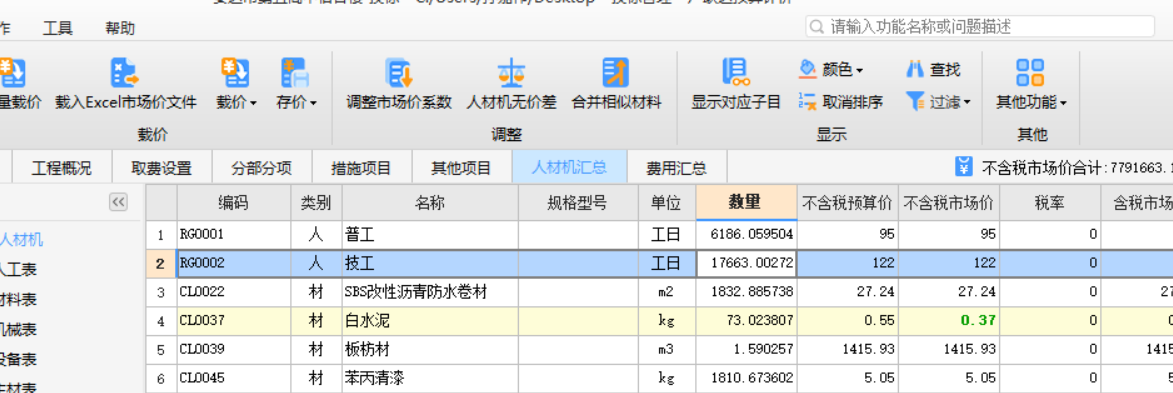Viewport: 1173px width, 393px height.
Task: Switch to the 分部分项 tab
Action: point(262,168)
